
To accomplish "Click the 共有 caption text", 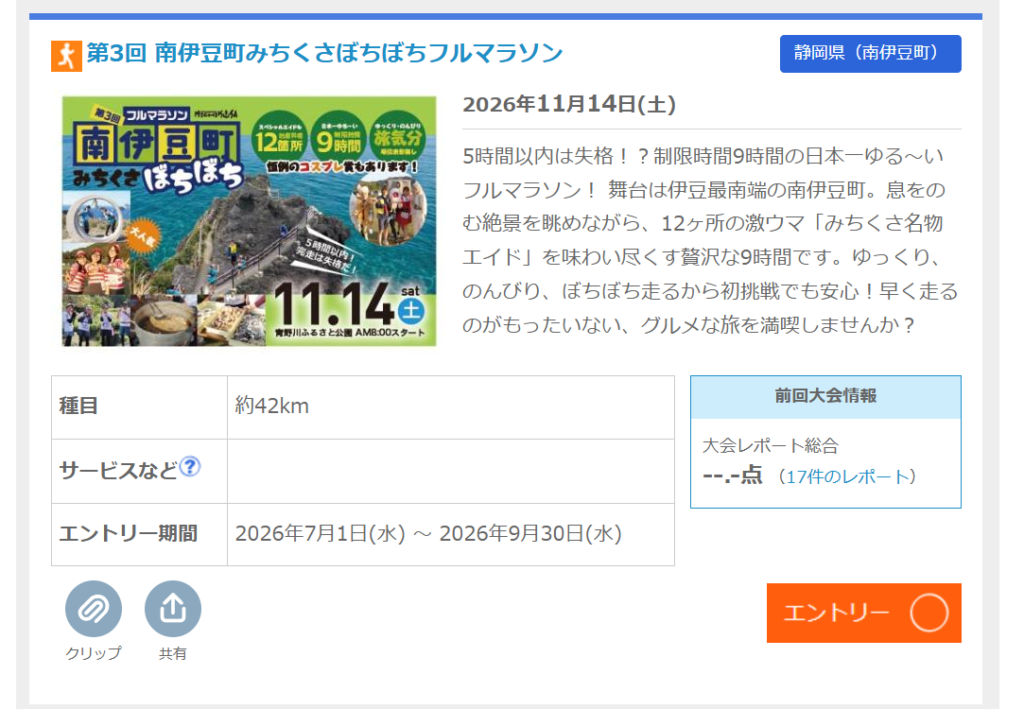I will [172, 654].
